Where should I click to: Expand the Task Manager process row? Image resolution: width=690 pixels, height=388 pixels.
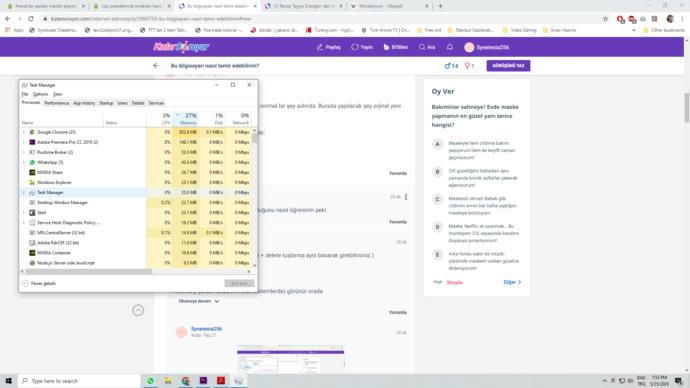coord(23,192)
